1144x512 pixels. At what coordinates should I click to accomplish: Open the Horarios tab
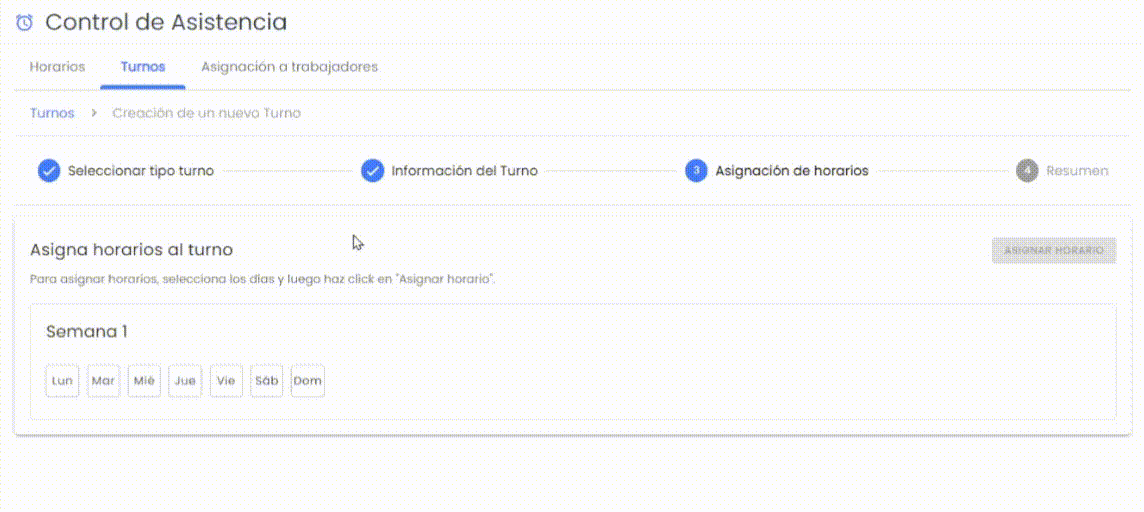pyautogui.click(x=57, y=66)
